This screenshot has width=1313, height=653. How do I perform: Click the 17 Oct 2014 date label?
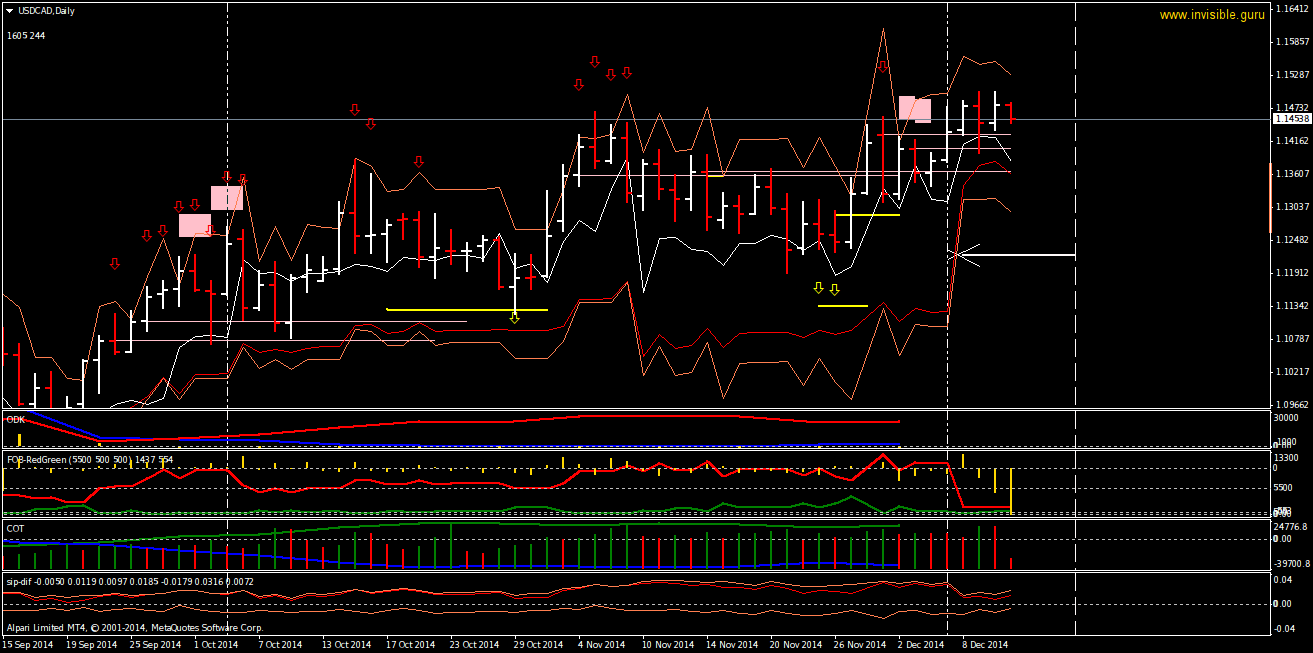tap(411, 645)
